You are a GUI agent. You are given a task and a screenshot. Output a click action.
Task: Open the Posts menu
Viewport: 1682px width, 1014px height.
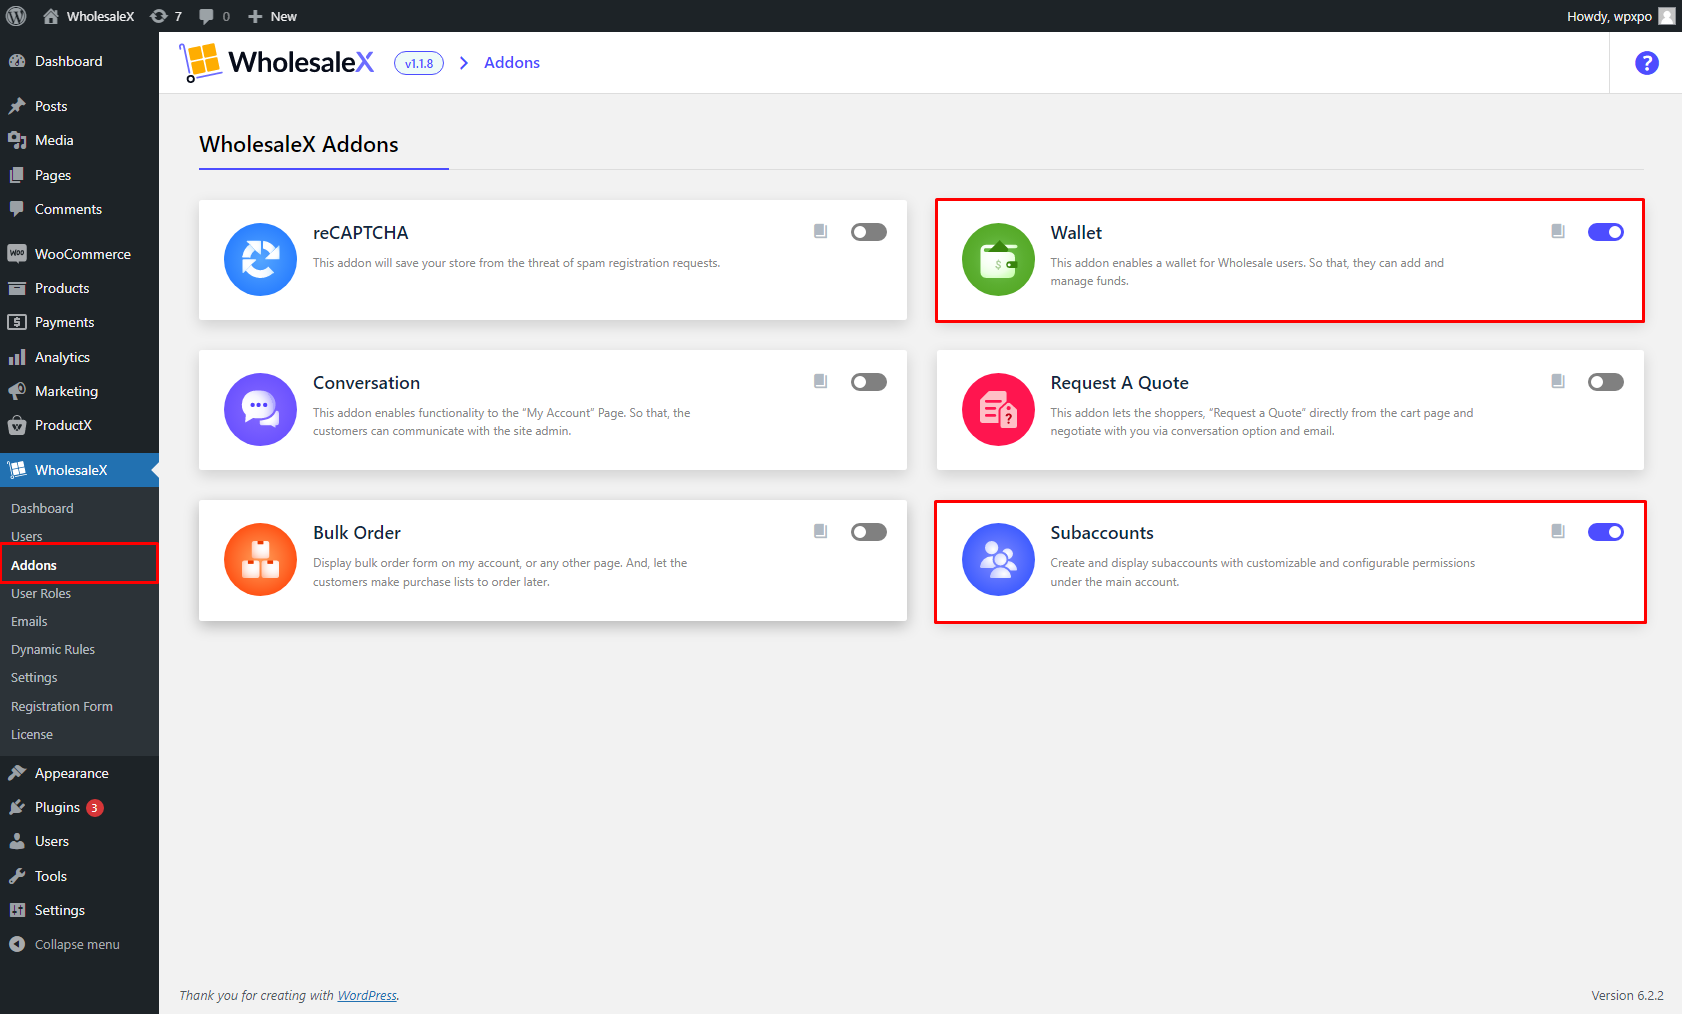79,106
